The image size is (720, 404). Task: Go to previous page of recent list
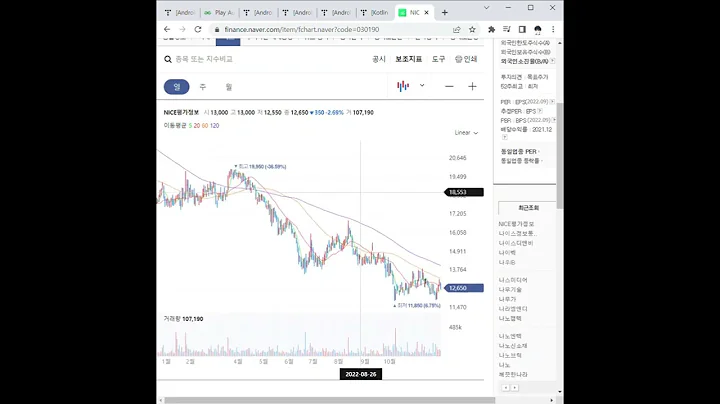(x=506, y=388)
